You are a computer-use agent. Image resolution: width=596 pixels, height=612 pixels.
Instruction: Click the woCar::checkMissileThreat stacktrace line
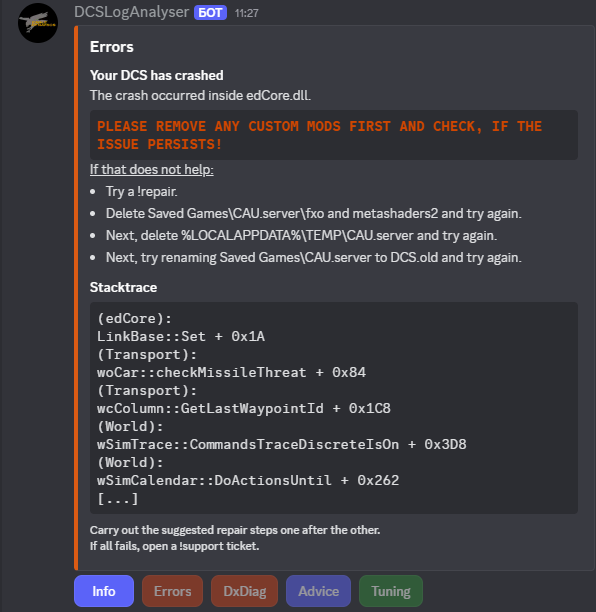point(231,372)
